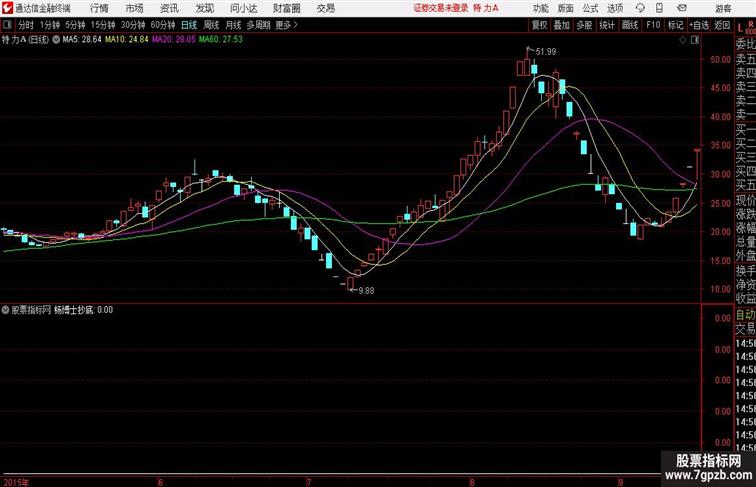Select the 60分钟 period
Image resolution: width=756 pixels, height=487 pixels.
pyautogui.click(x=163, y=25)
